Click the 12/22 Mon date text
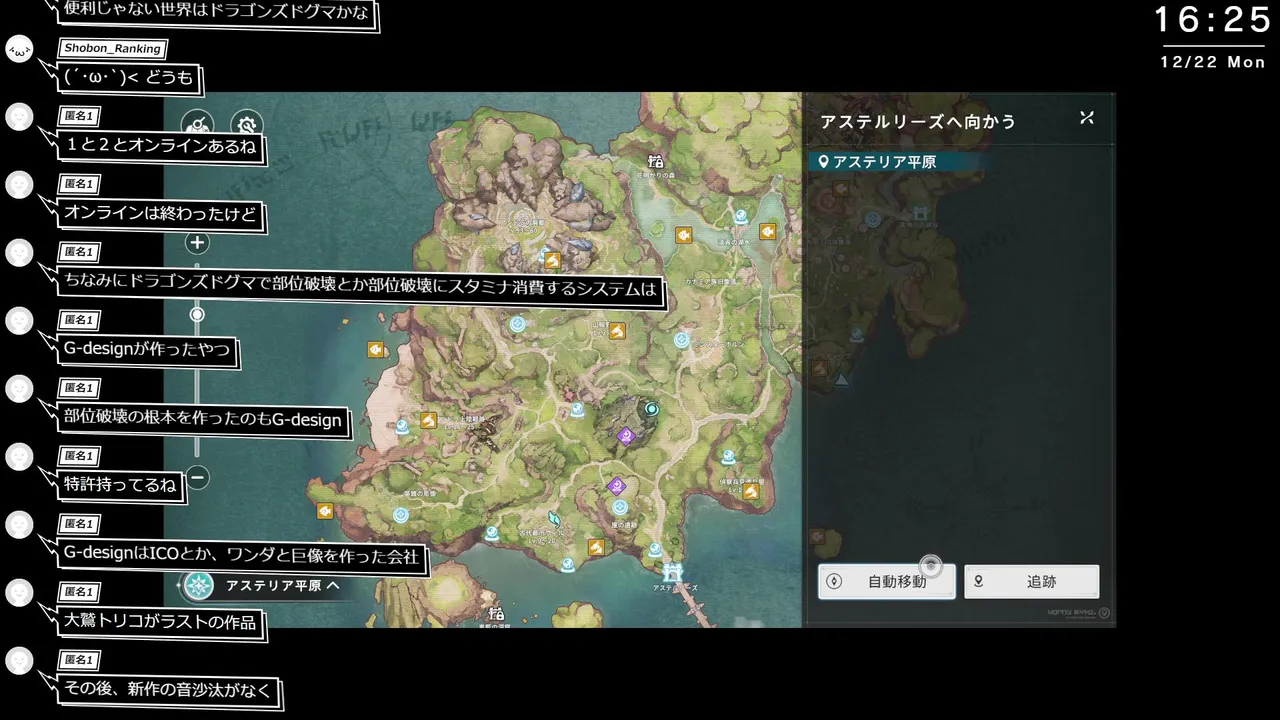Image resolution: width=1280 pixels, height=720 pixels. [1213, 62]
